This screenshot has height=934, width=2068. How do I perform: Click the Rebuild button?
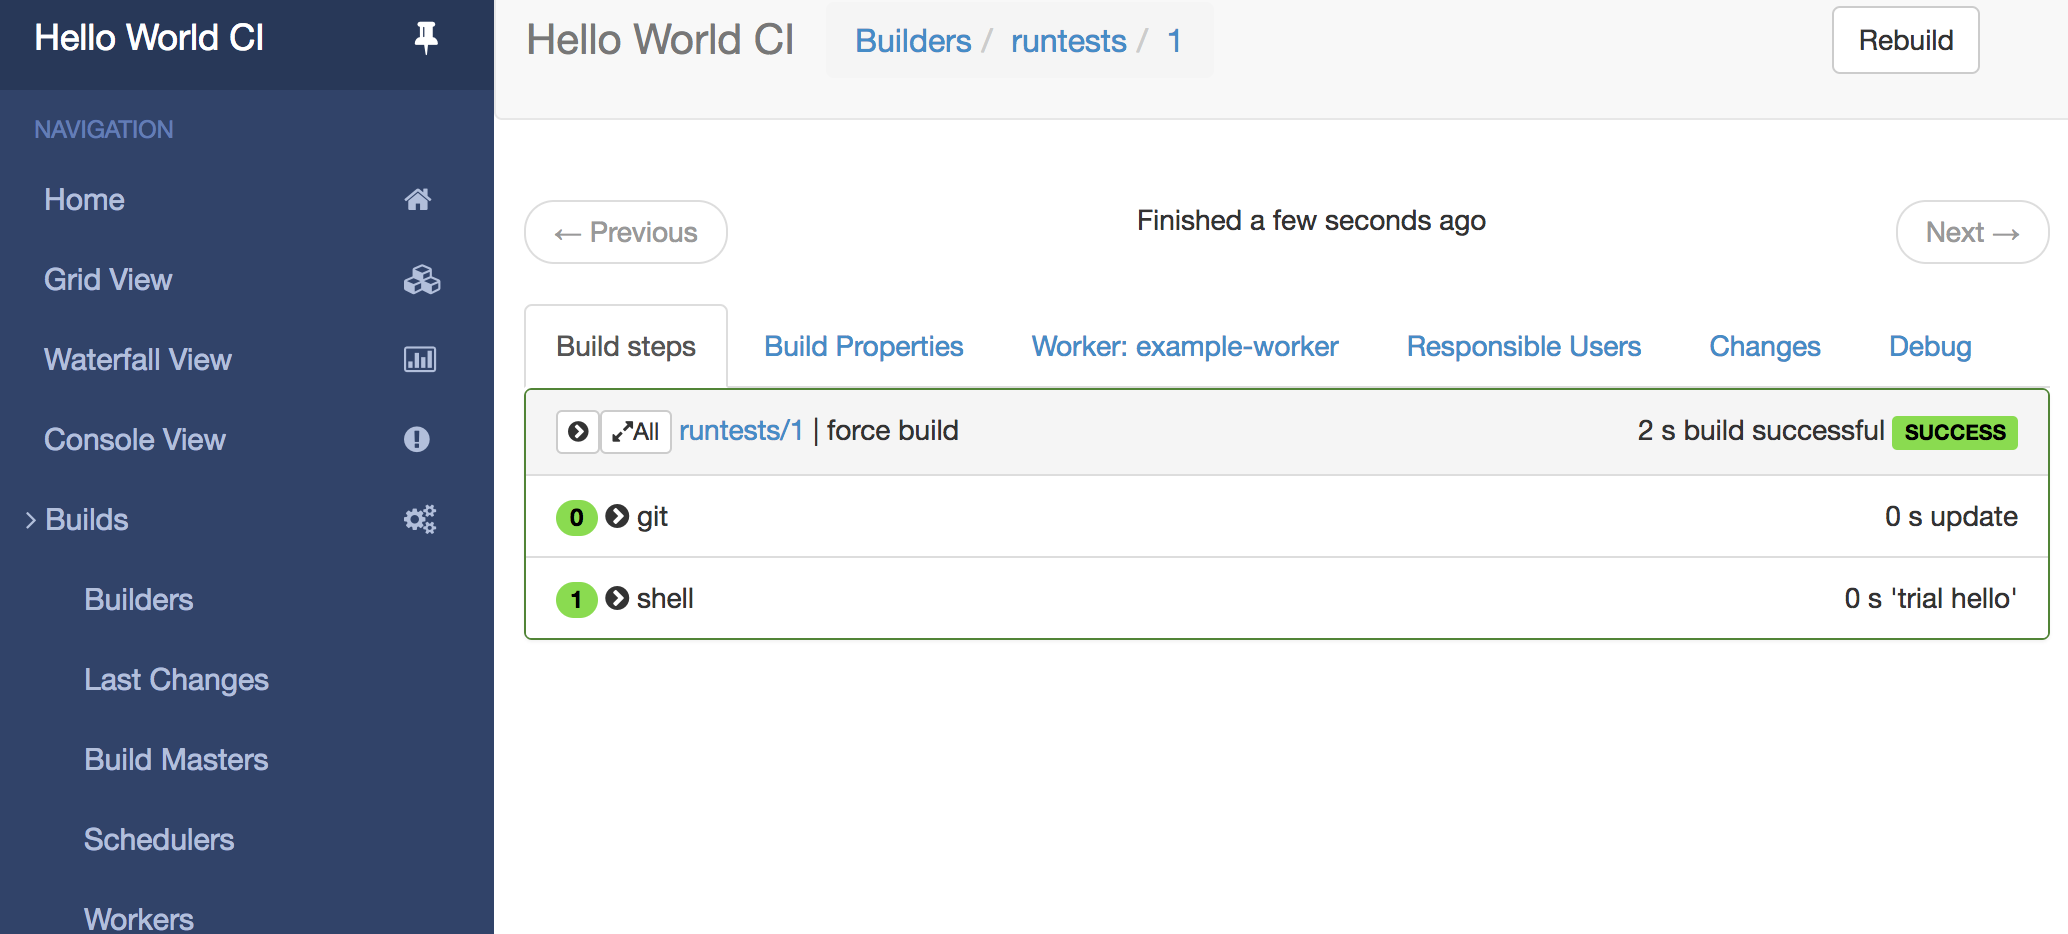click(x=1904, y=40)
